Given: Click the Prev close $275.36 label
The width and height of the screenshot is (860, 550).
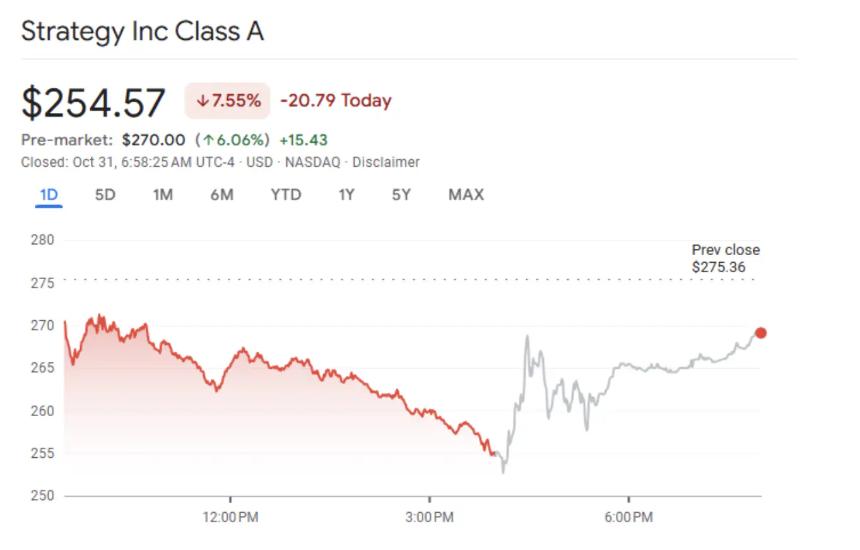Looking at the screenshot, I should [725, 258].
